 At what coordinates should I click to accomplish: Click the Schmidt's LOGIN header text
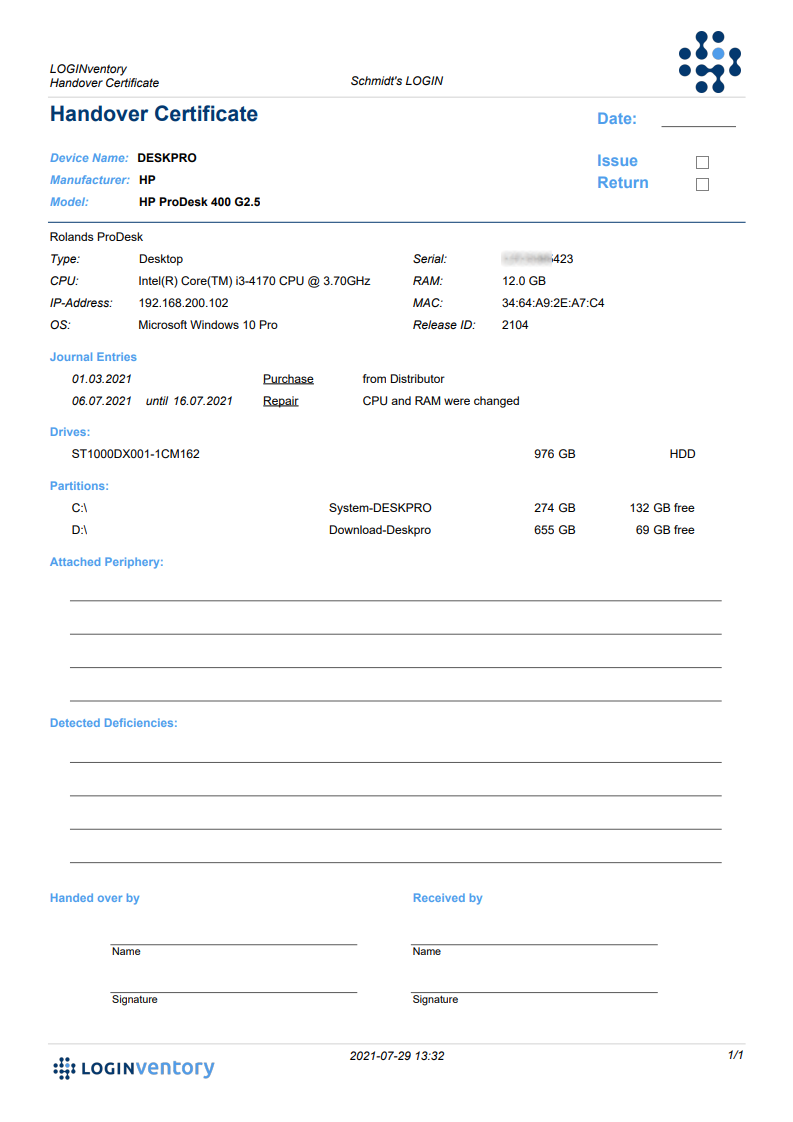point(396,82)
